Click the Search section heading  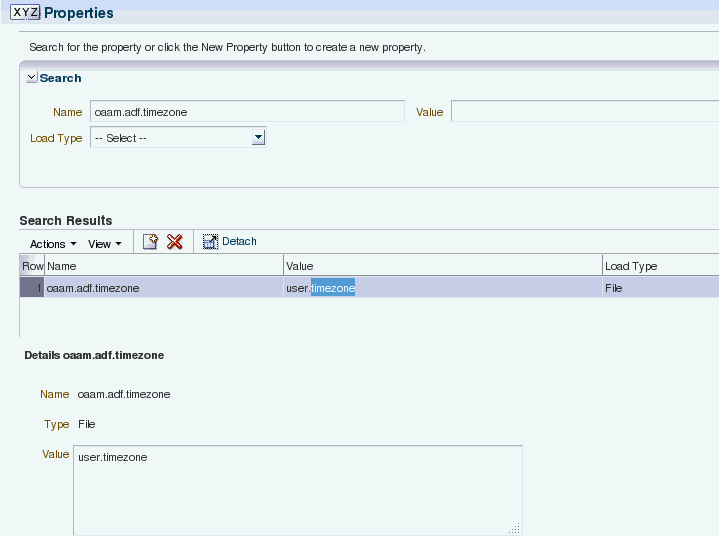pos(61,78)
